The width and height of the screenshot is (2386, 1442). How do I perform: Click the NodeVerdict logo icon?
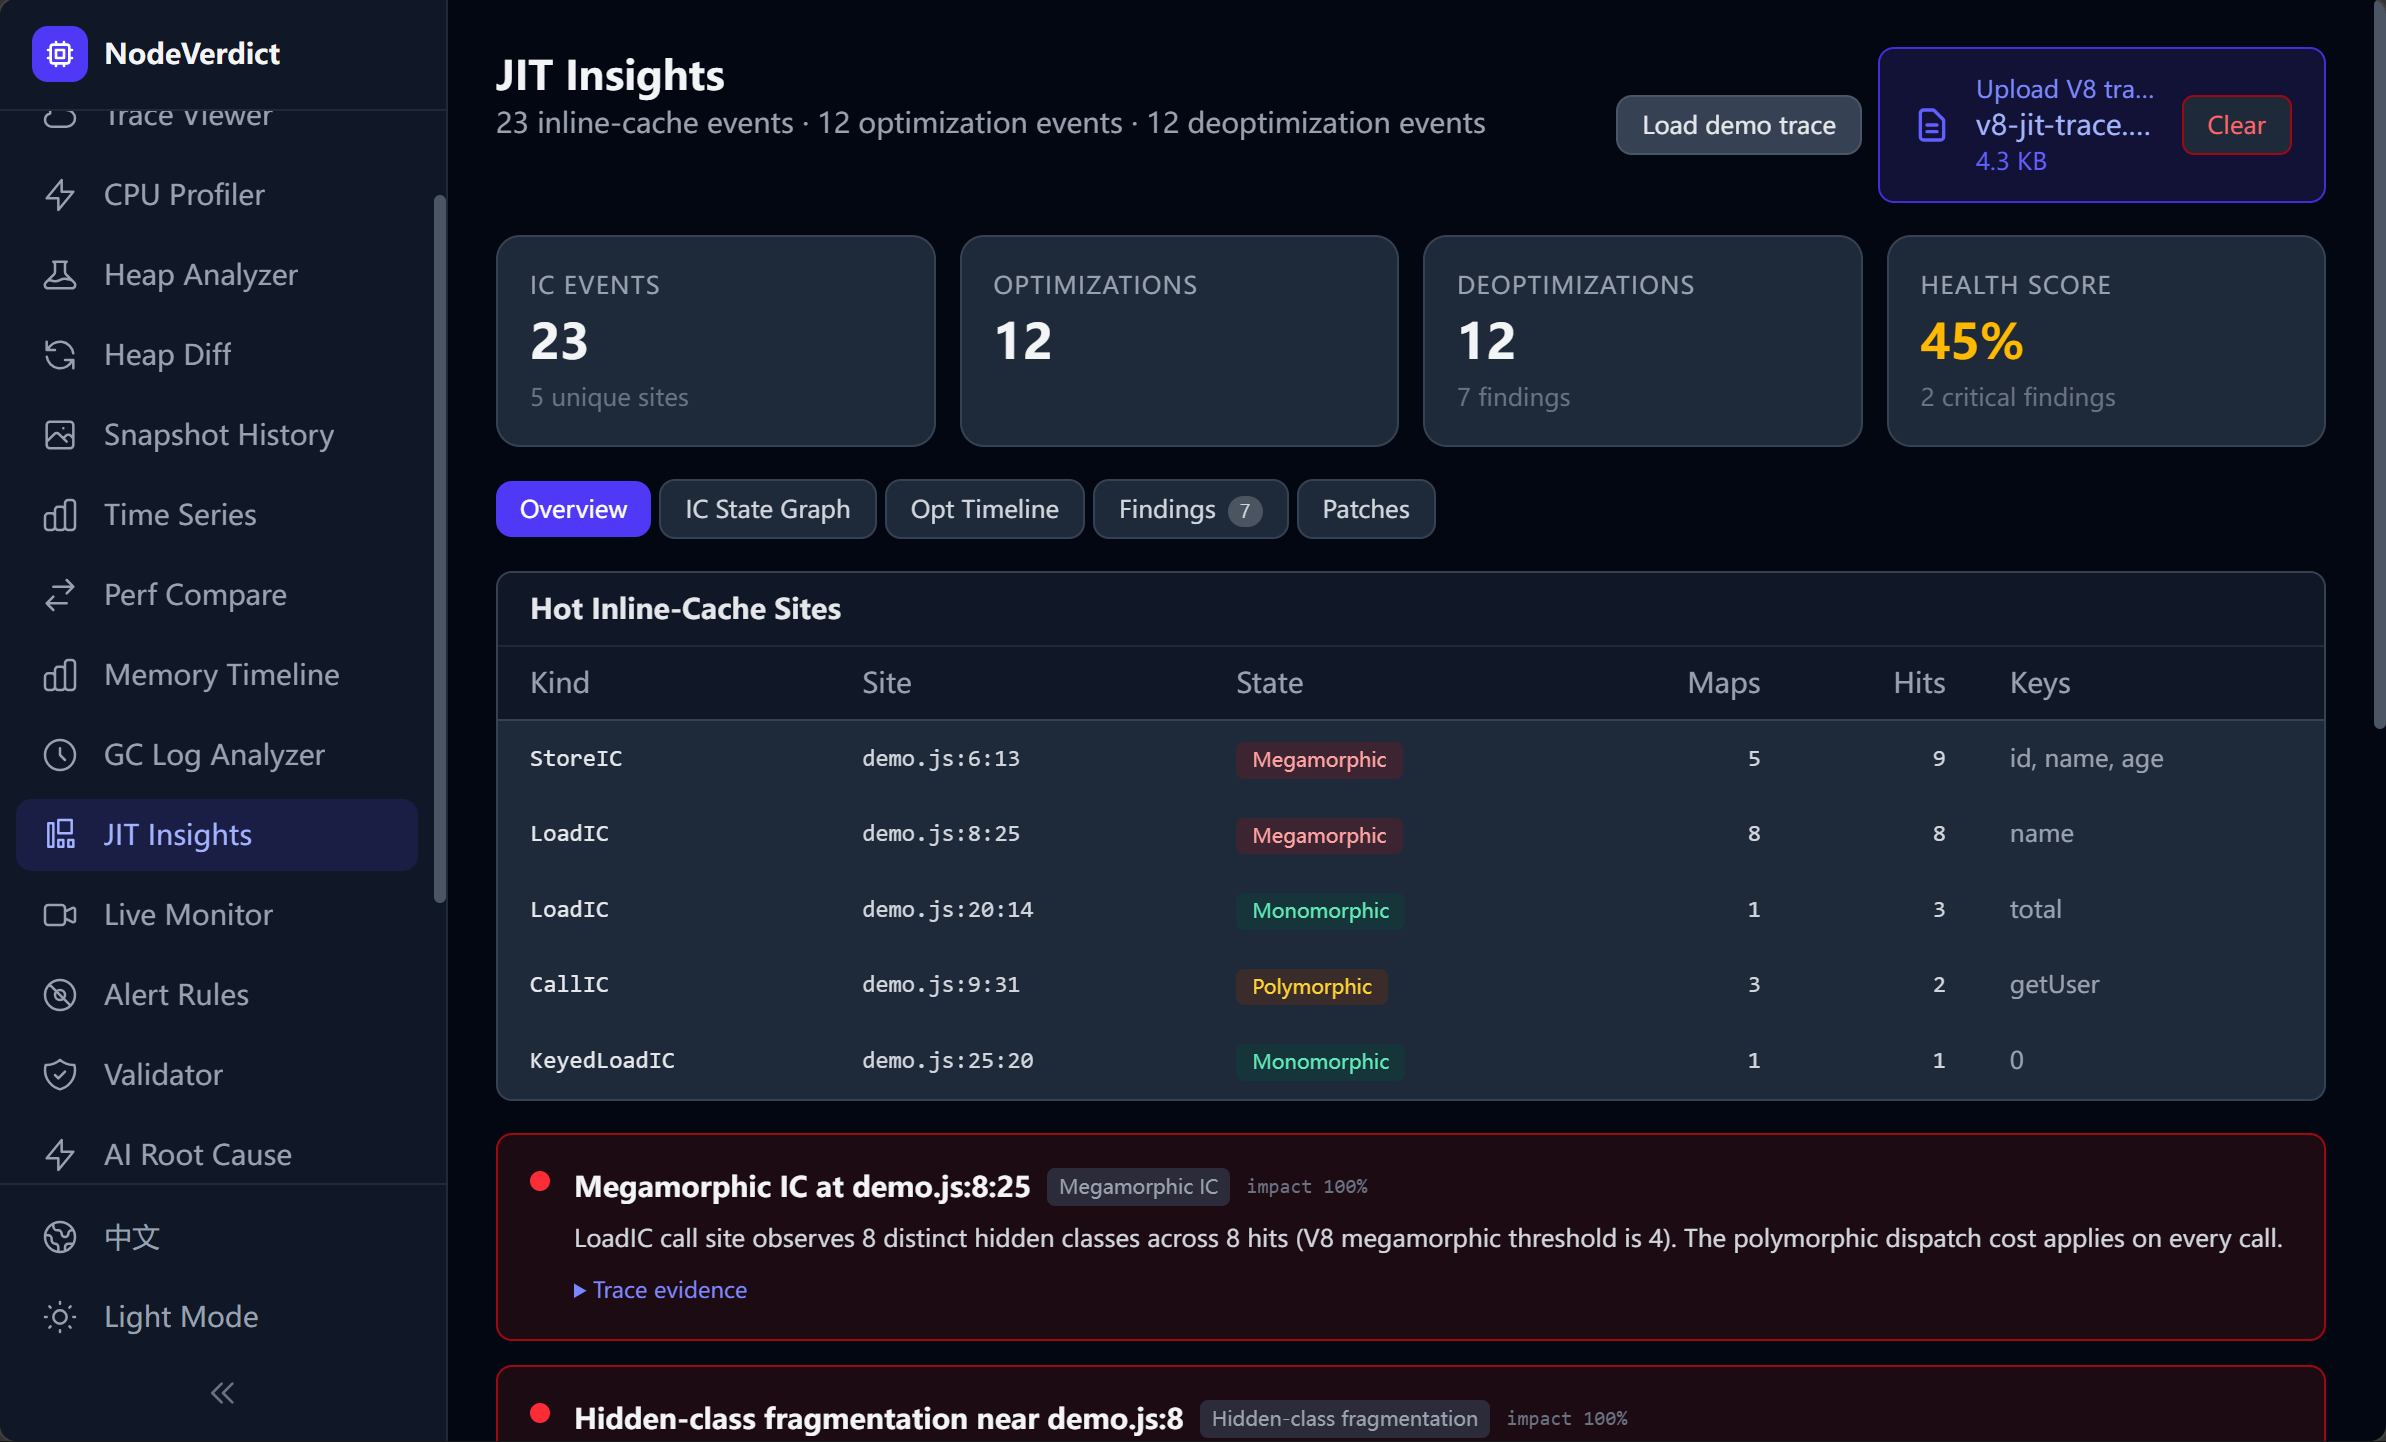coord(60,54)
